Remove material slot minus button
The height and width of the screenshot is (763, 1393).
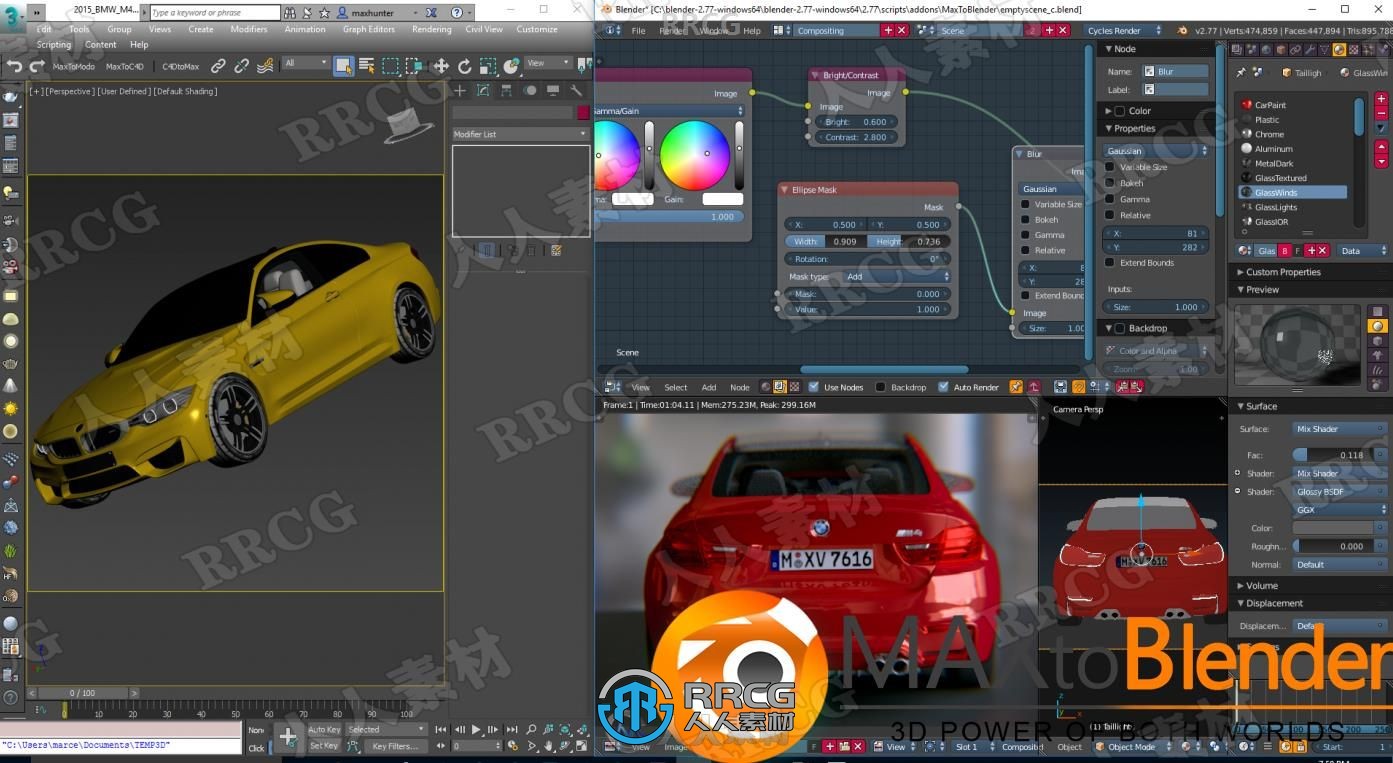pos(1381,113)
